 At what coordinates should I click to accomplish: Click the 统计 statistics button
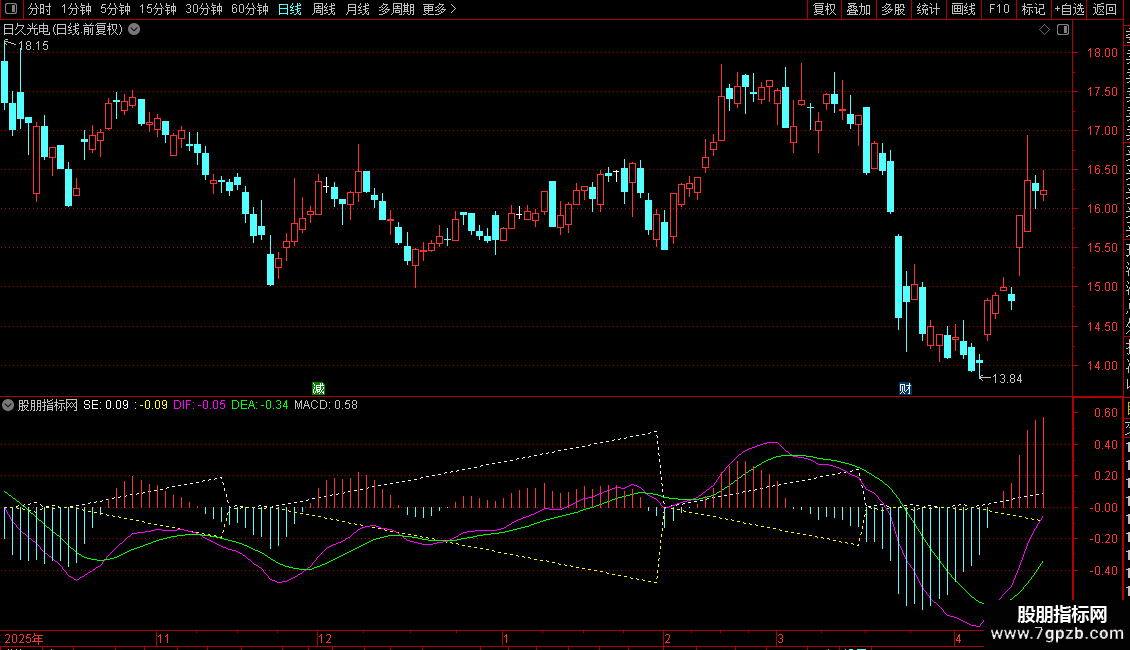pos(928,9)
